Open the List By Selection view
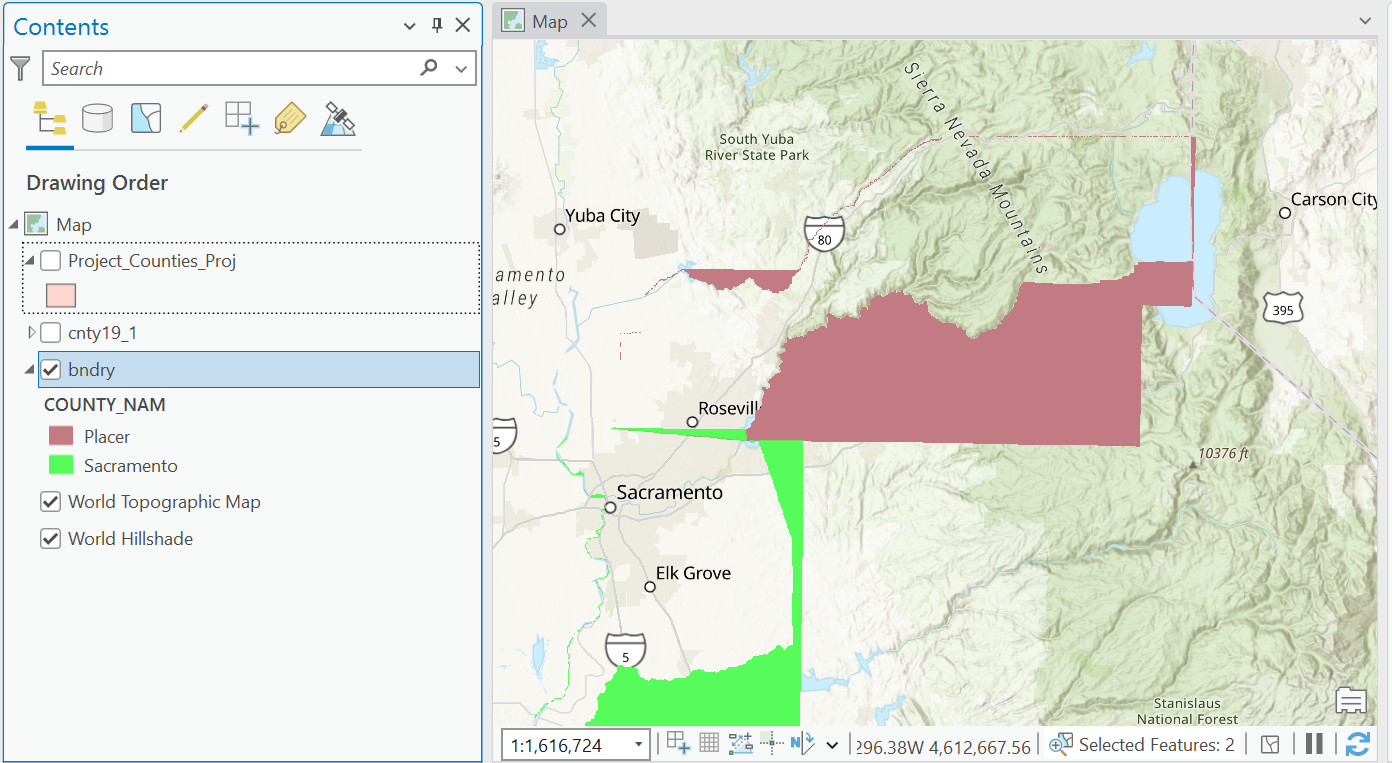Image resolution: width=1392 pixels, height=763 pixels. click(x=145, y=118)
